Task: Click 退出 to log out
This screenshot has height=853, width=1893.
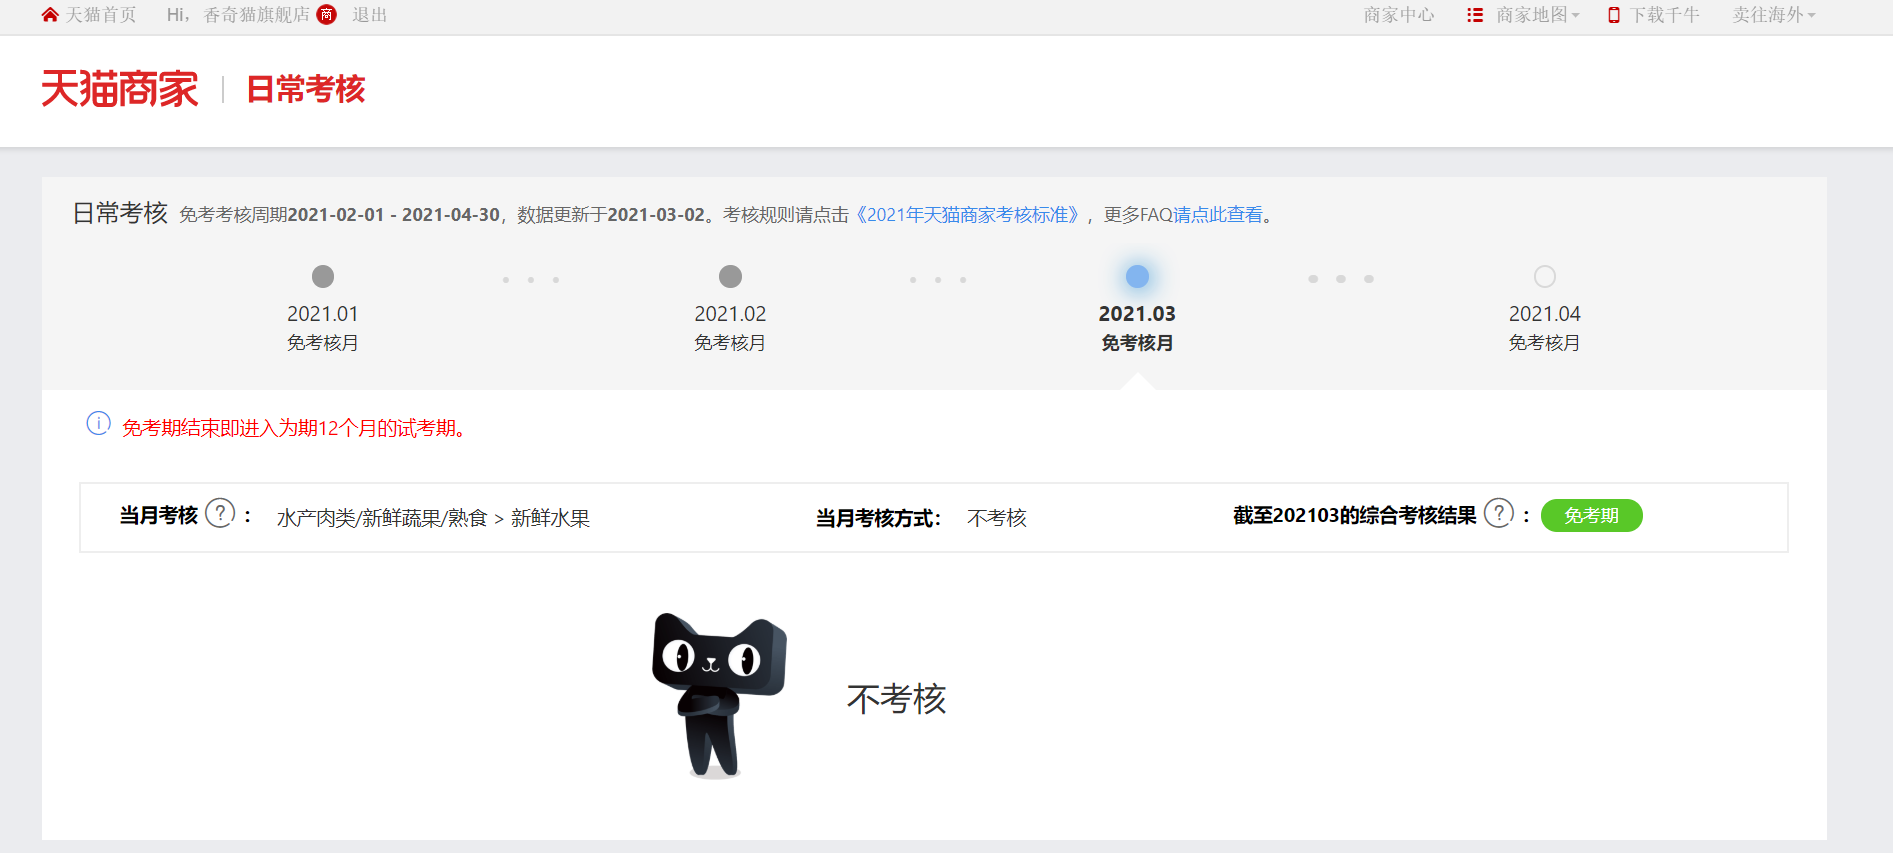Action: (x=370, y=15)
